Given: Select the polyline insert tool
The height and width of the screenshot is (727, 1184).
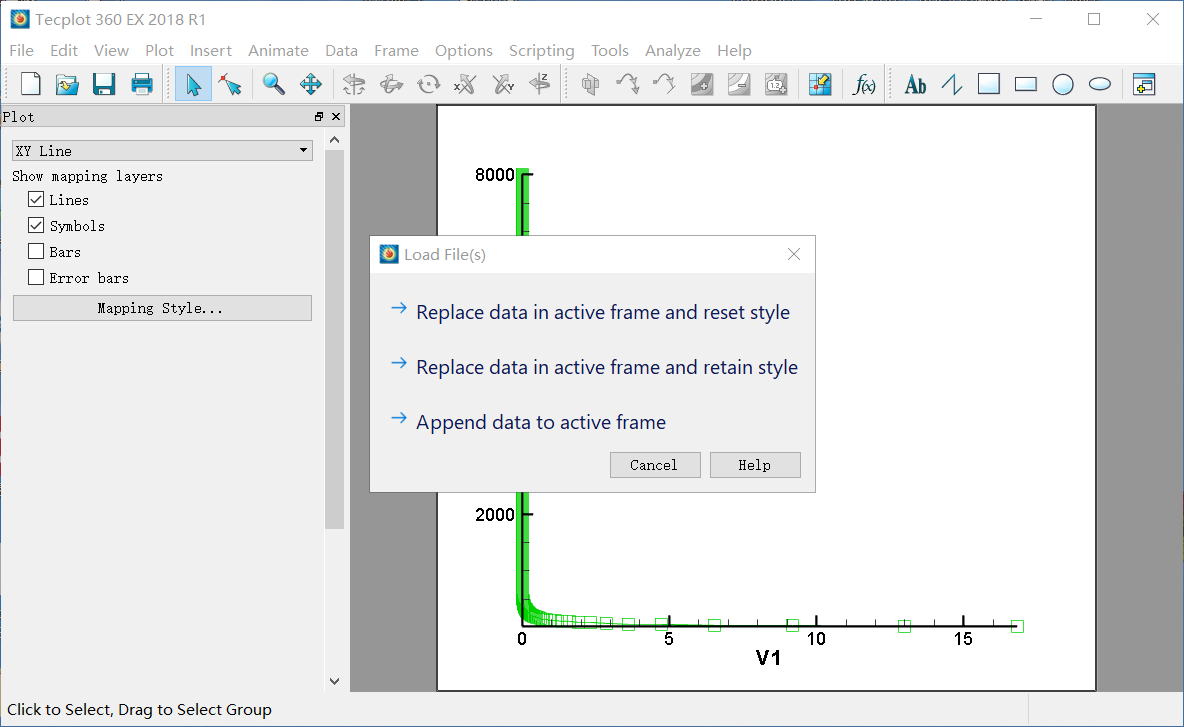Looking at the screenshot, I should click(952, 84).
